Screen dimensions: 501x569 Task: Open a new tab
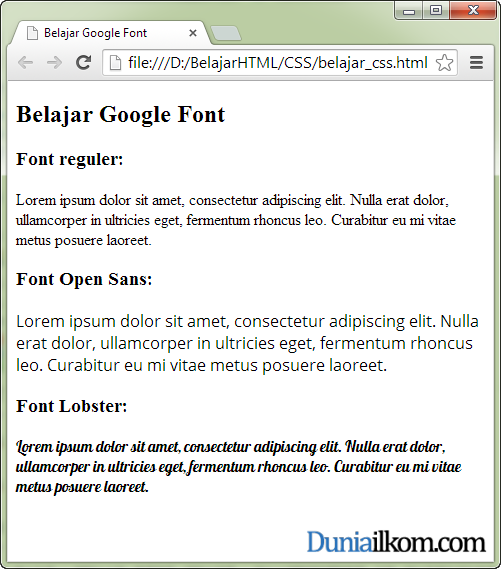tap(226, 33)
